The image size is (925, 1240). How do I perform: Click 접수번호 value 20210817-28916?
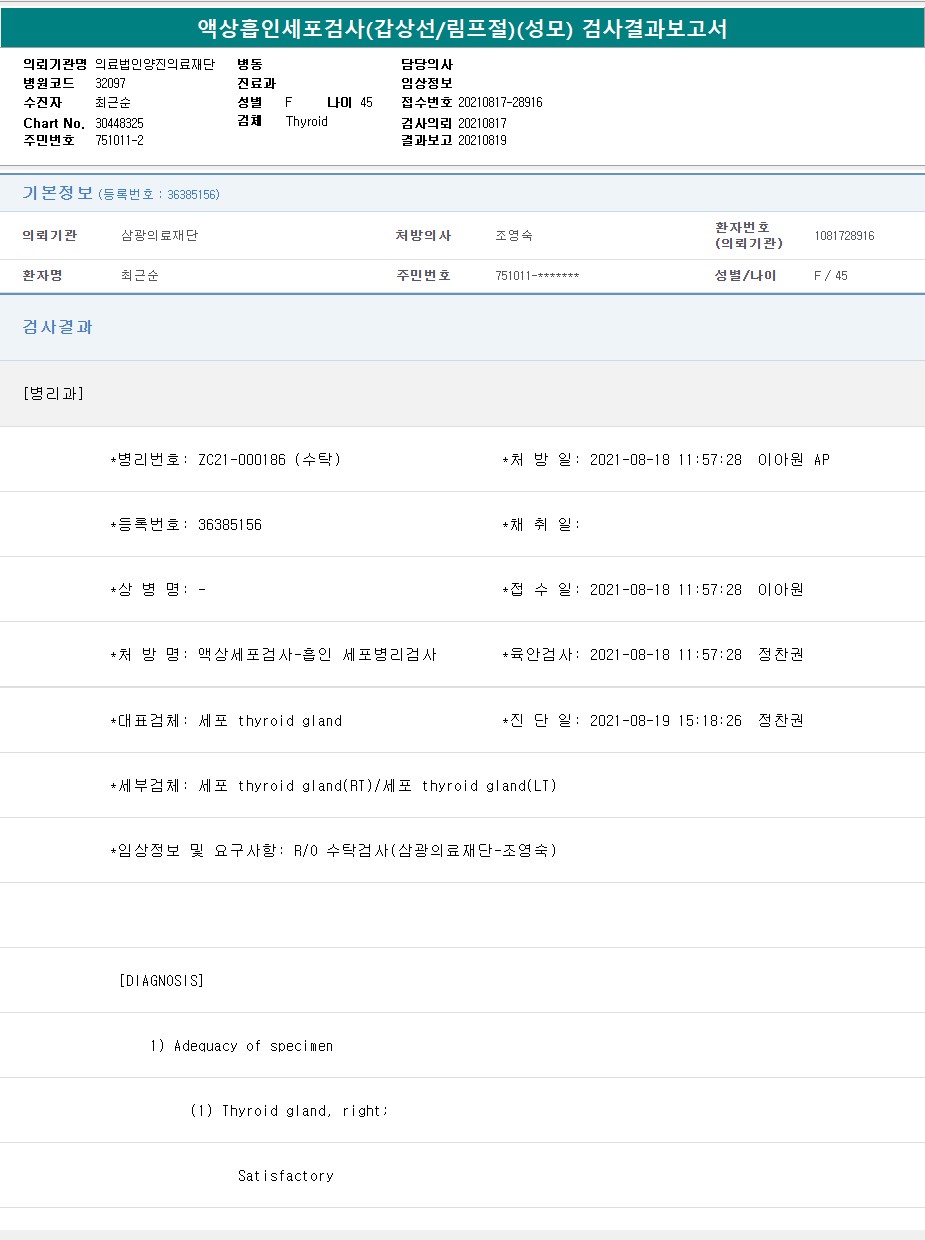pos(500,103)
